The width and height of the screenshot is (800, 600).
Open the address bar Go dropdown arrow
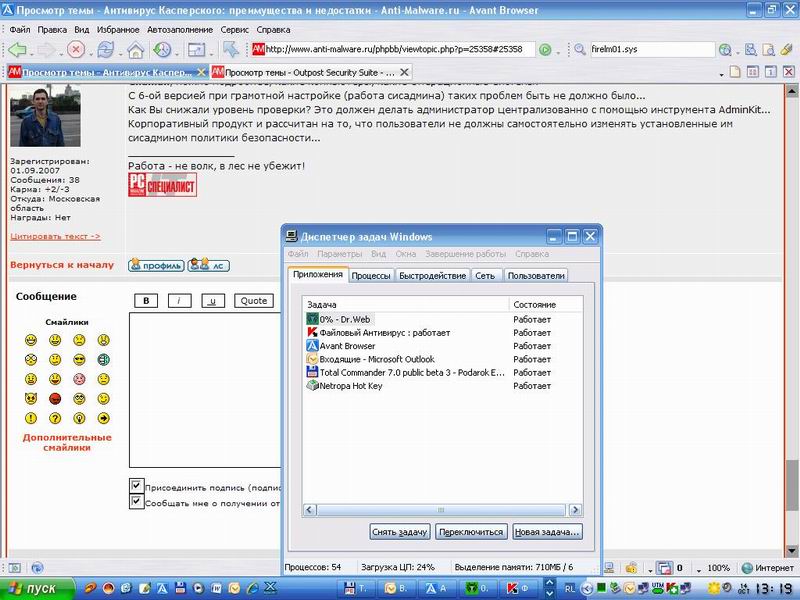558,53
